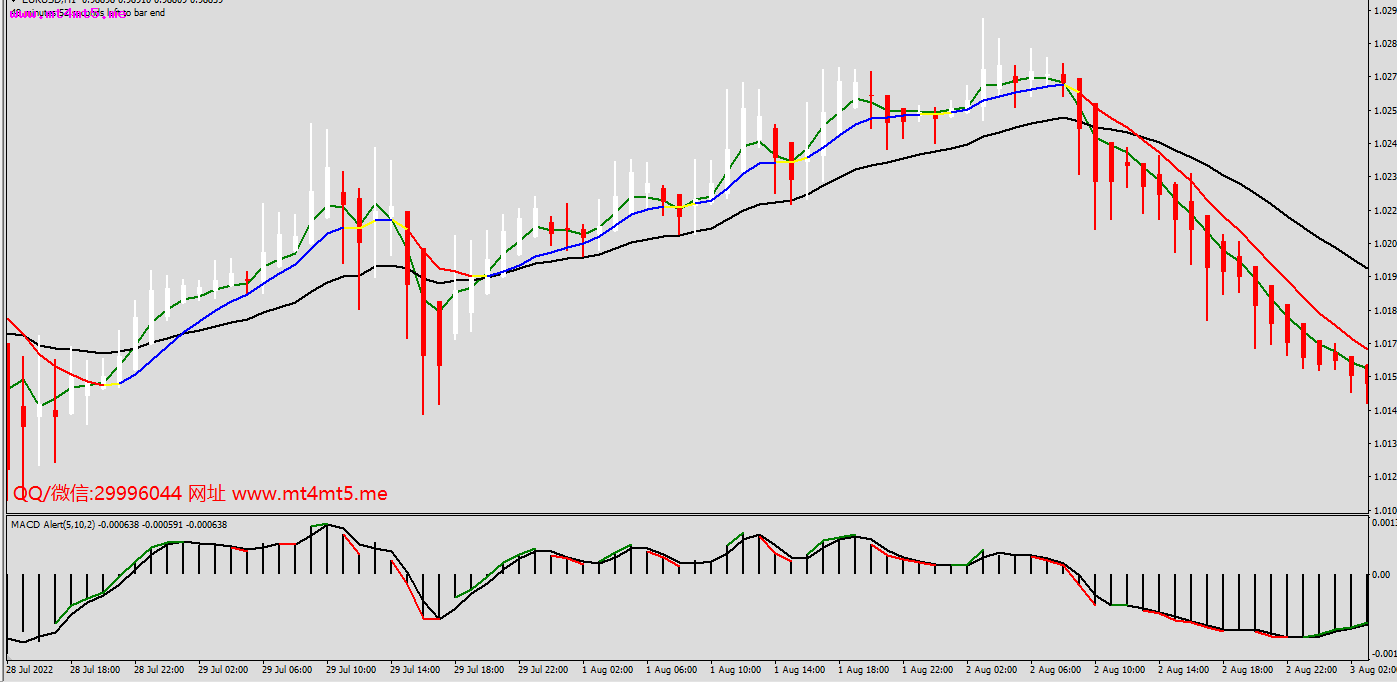Select the 28 Jul 18:00 time label
This screenshot has height=682, width=1397.
[x=95, y=669]
